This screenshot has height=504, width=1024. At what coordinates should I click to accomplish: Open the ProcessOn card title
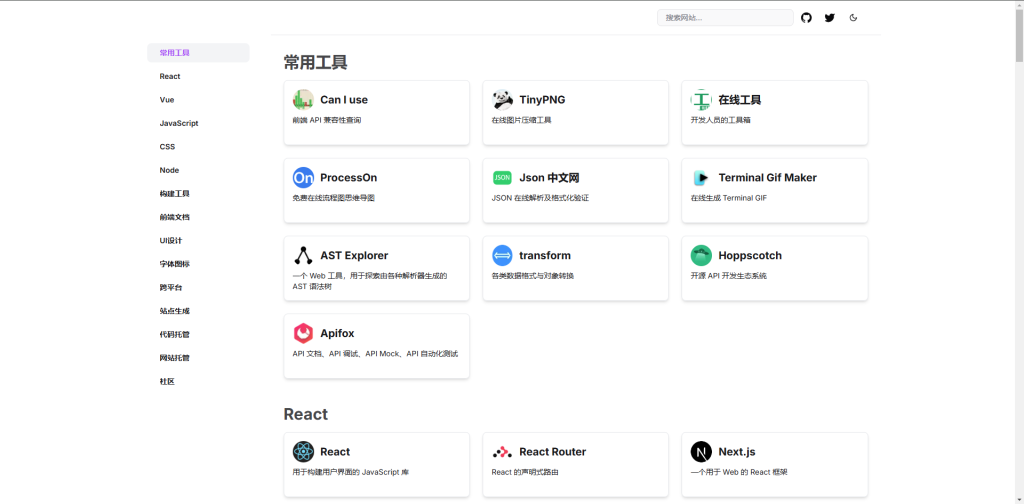coord(348,178)
